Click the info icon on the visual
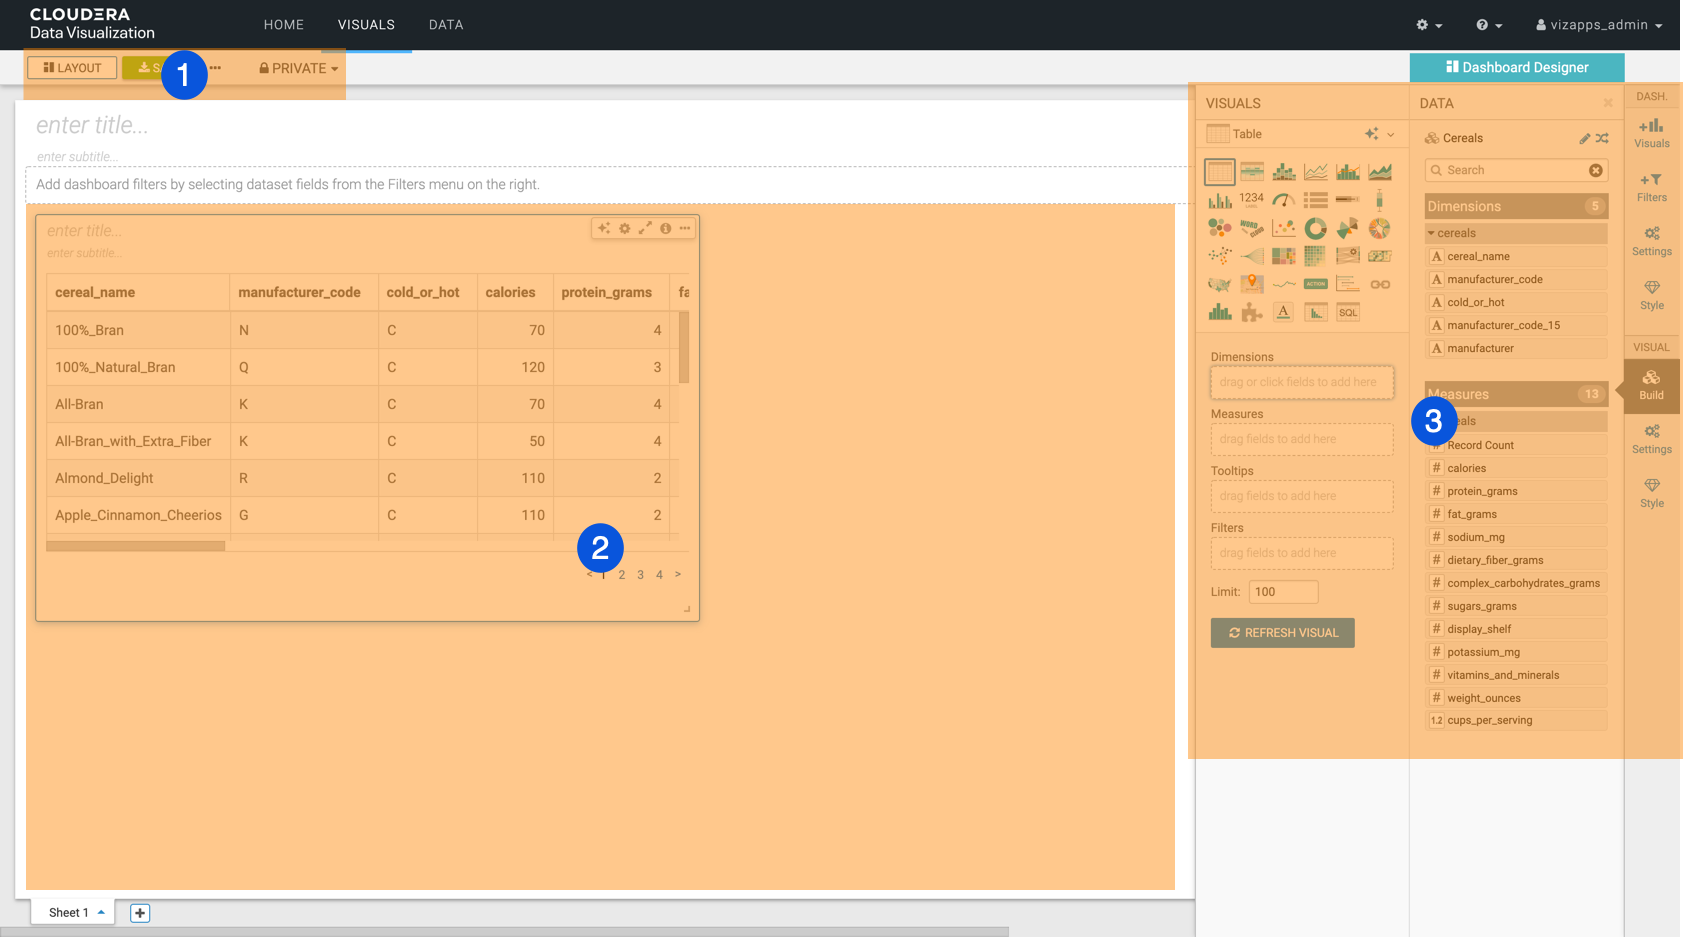Image resolution: width=1683 pixels, height=937 pixels. pos(665,229)
